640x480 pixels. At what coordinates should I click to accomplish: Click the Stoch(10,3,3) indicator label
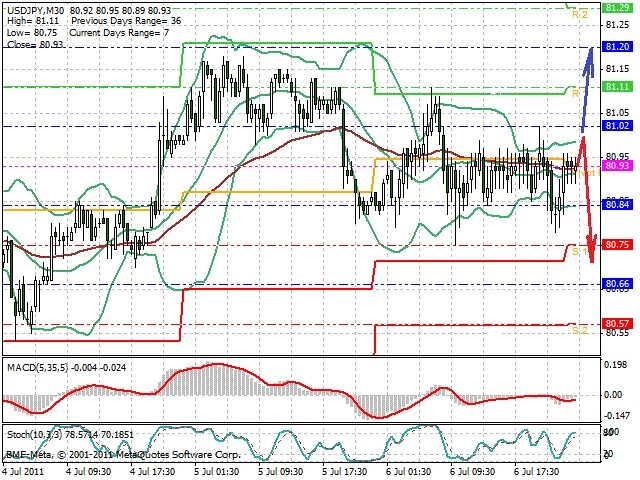(35, 434)
